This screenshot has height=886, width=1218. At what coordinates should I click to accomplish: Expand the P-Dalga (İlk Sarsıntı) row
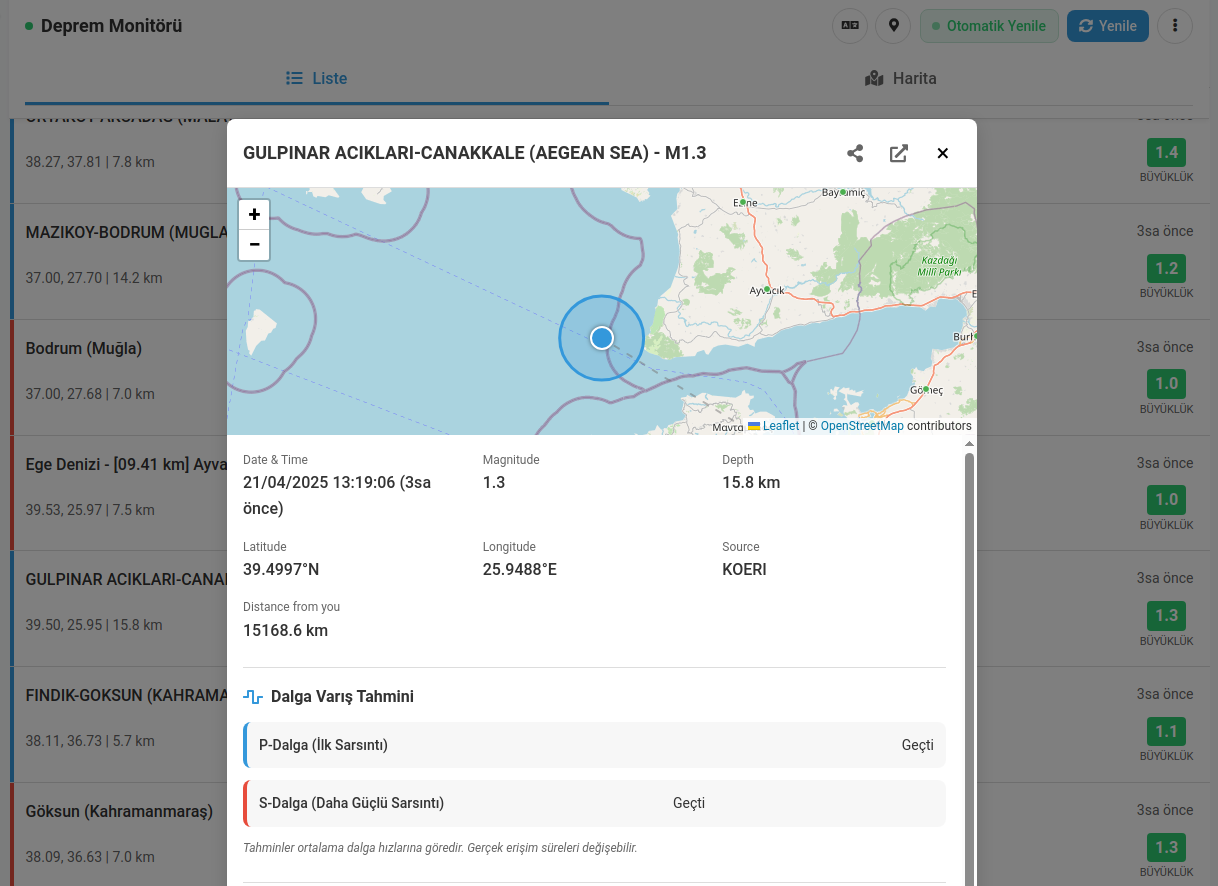point(594,745)
